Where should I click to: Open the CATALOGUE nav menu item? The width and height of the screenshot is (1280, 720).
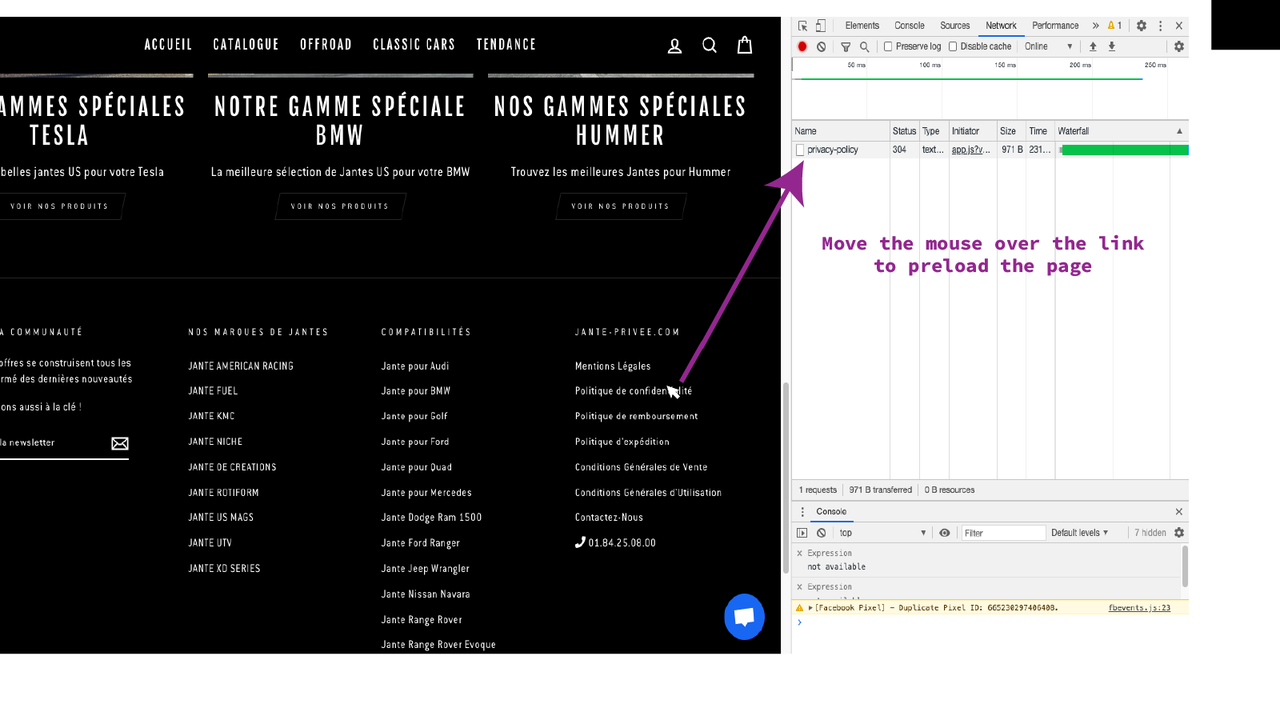(246, 45)
